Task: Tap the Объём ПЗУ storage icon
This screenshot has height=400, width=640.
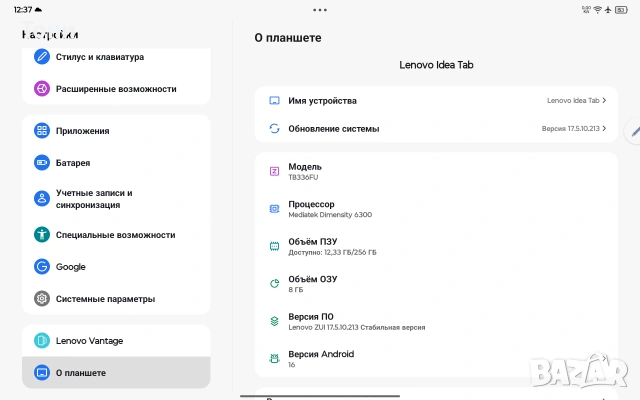Action: coord(274,246)
